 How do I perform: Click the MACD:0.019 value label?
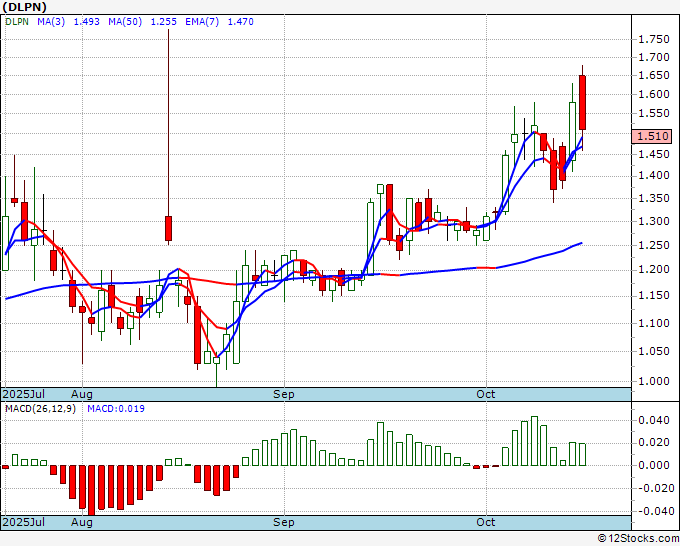click(x=116, y=409)
